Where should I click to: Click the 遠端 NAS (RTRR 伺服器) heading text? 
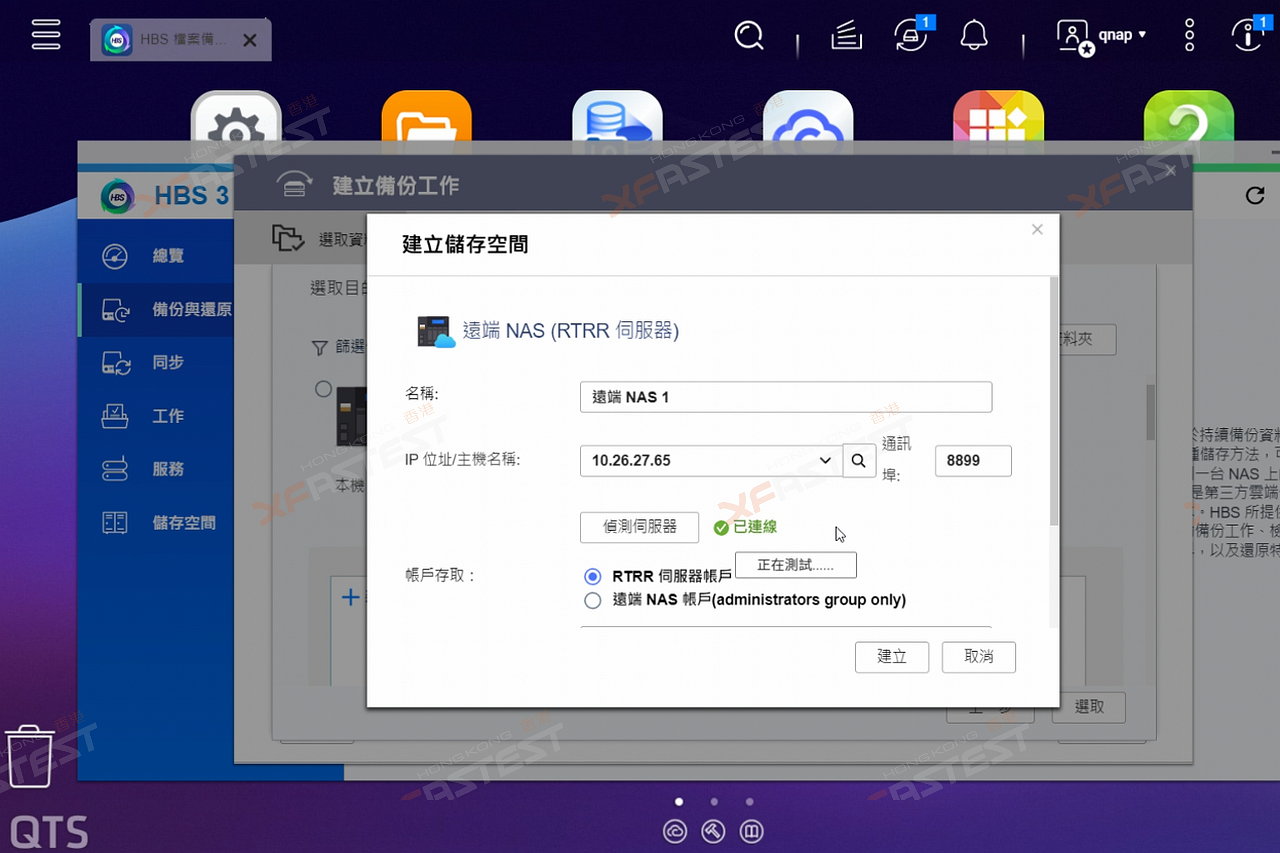click(x=571, y=331)
